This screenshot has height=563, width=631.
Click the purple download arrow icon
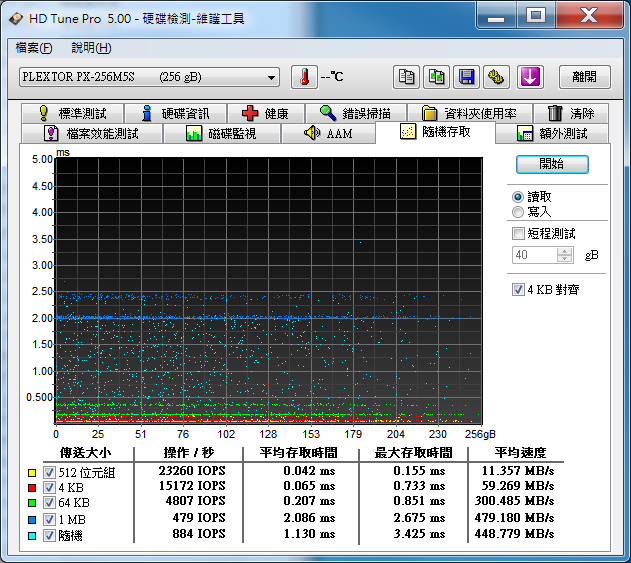tap(530, 77)
